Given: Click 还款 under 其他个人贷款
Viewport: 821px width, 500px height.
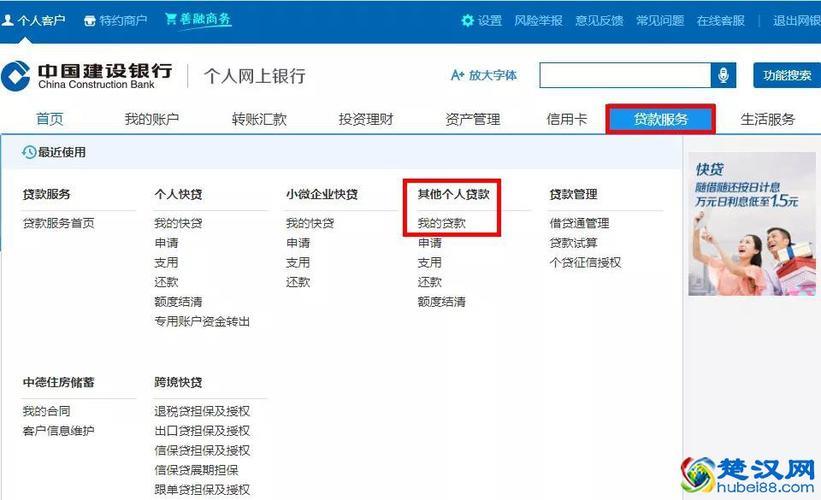Looking at the screenshot, I should point(429,282).
